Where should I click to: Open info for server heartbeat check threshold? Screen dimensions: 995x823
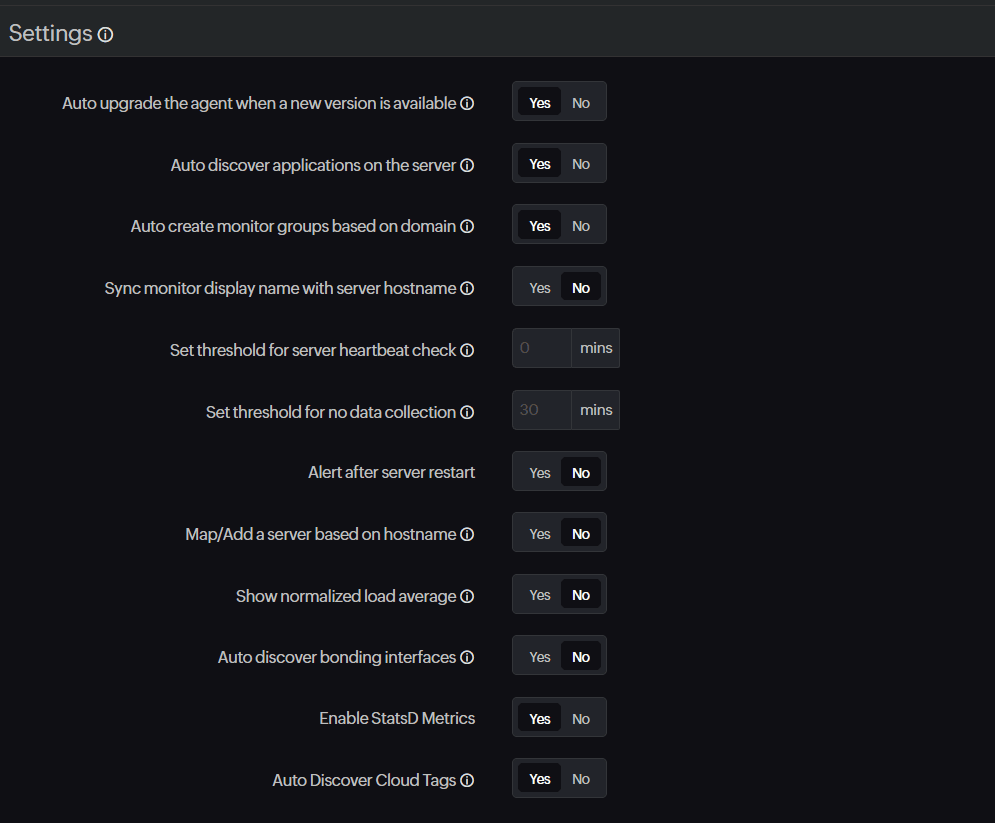[467, 350]
